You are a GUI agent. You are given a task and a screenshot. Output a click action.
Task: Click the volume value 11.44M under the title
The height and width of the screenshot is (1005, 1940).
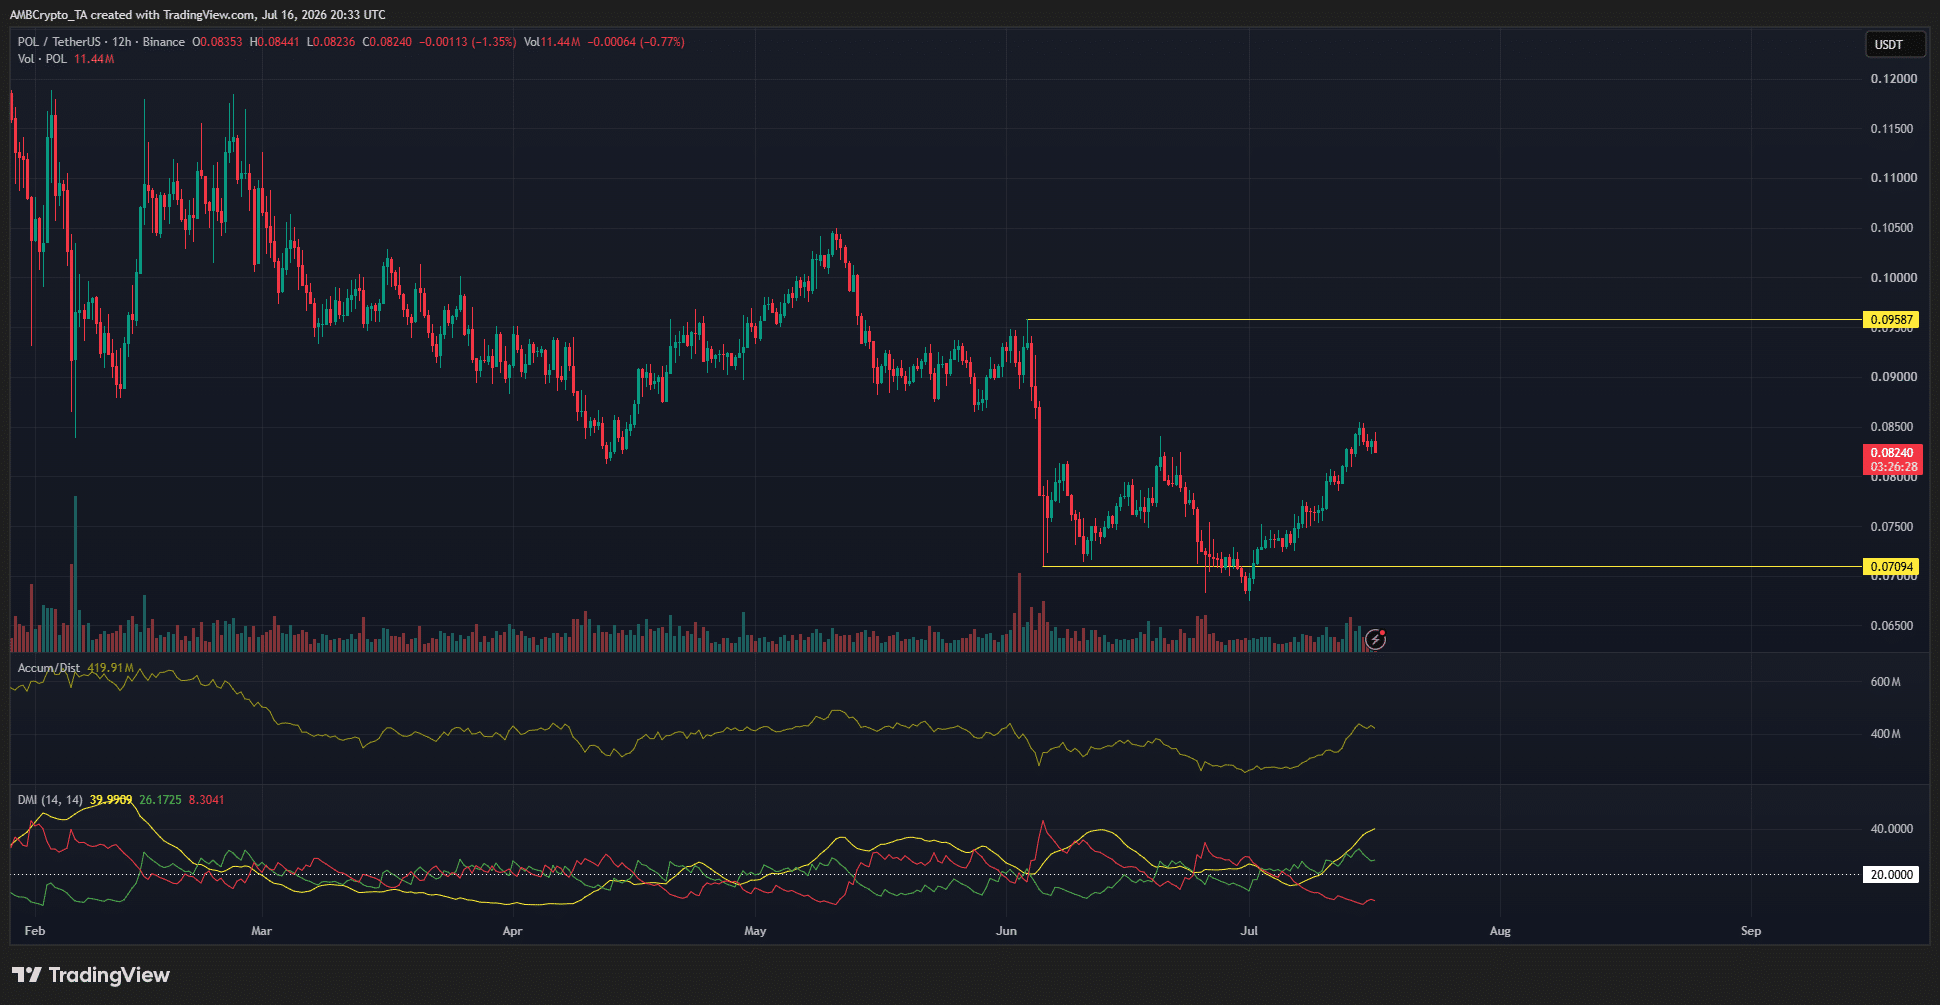click(x=94, y=59)
